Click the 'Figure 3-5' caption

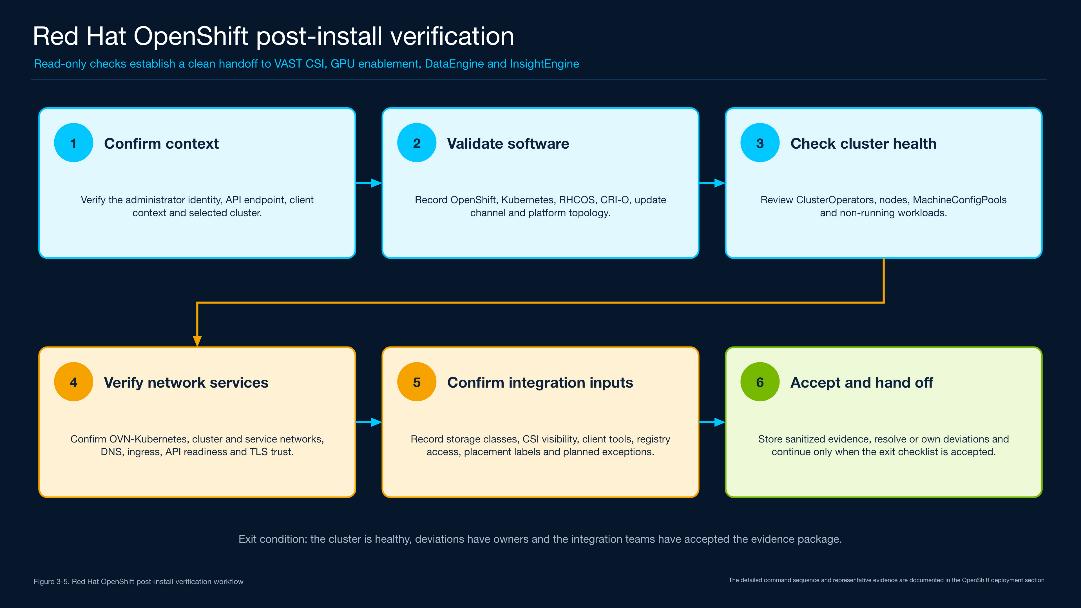coord(138,582)
